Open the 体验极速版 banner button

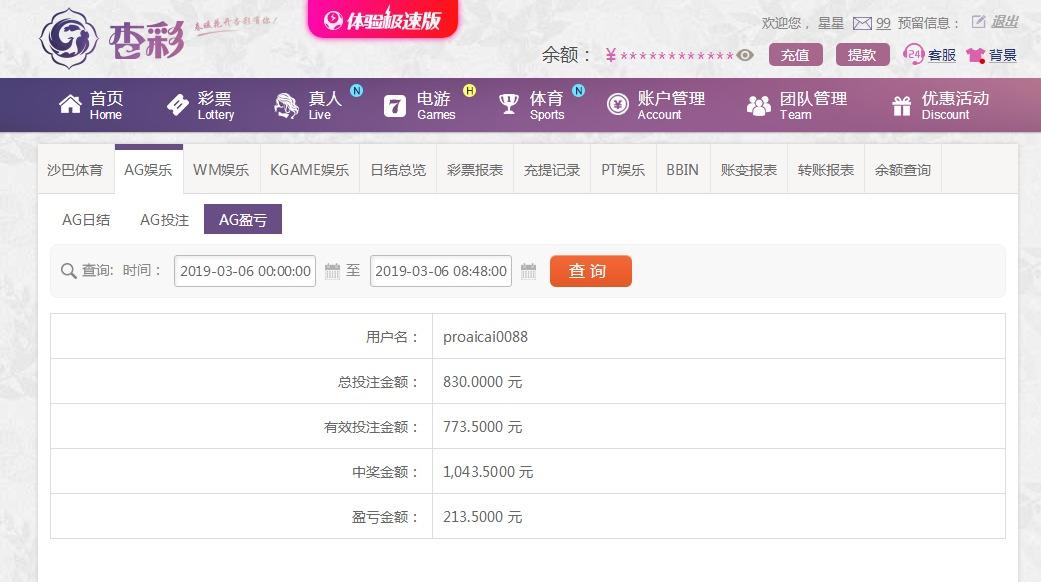(x=382, y=19)
